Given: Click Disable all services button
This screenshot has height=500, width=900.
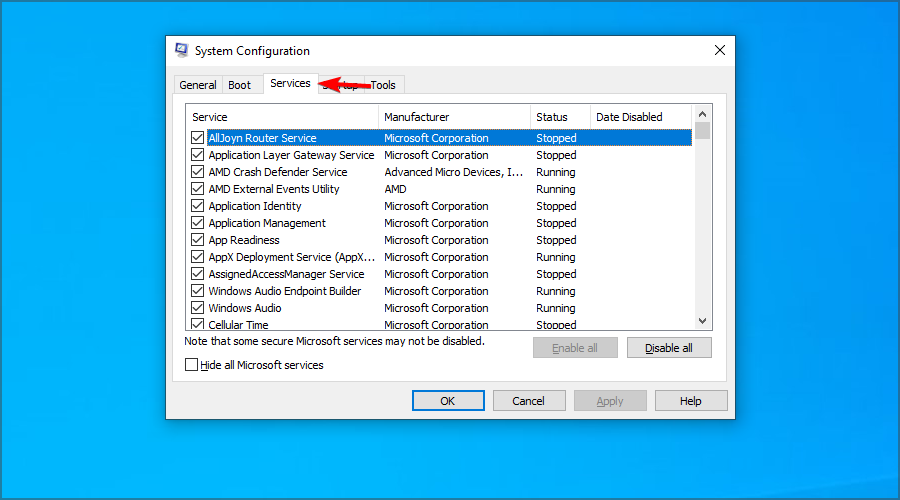Looking at the screenshot, I should click(669, 348).
